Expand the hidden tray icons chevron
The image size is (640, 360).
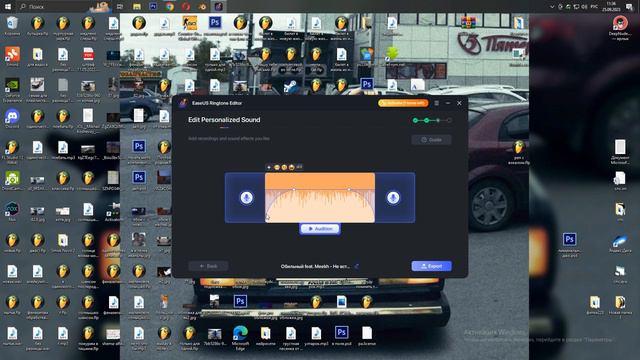click(x=552, y=7)
